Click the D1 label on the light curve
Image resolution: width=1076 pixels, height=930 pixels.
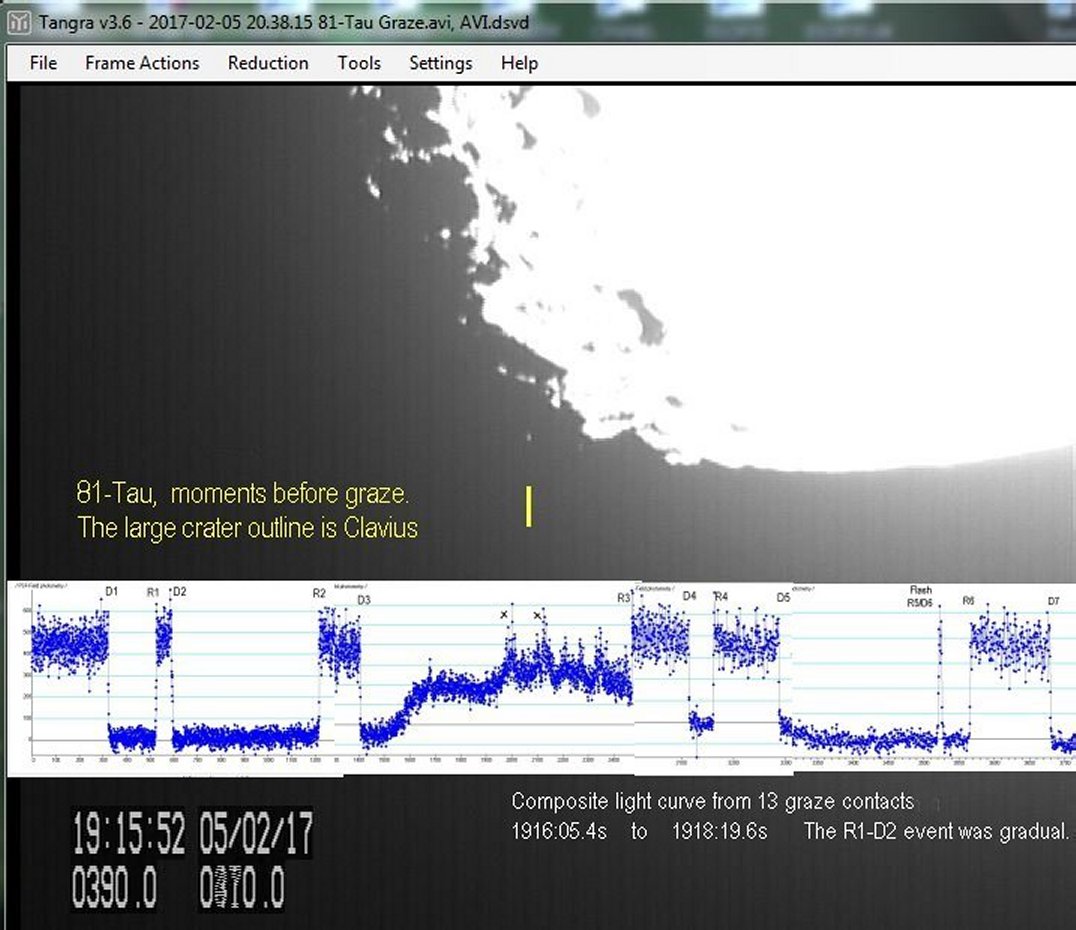(x=111, y=592)
